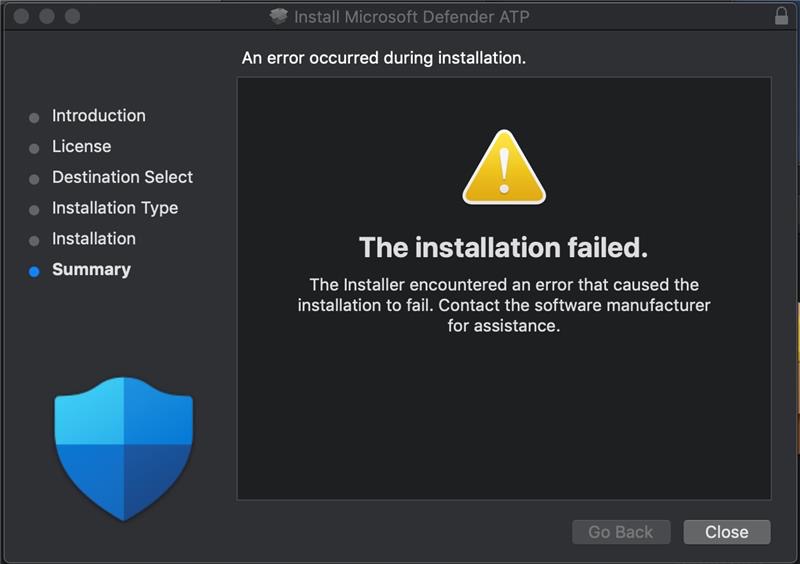Image resolution: width=800 pixels, height=564 pixels.
Task: Click the Install Microsoft Defender ATP title
Action: 412,17
